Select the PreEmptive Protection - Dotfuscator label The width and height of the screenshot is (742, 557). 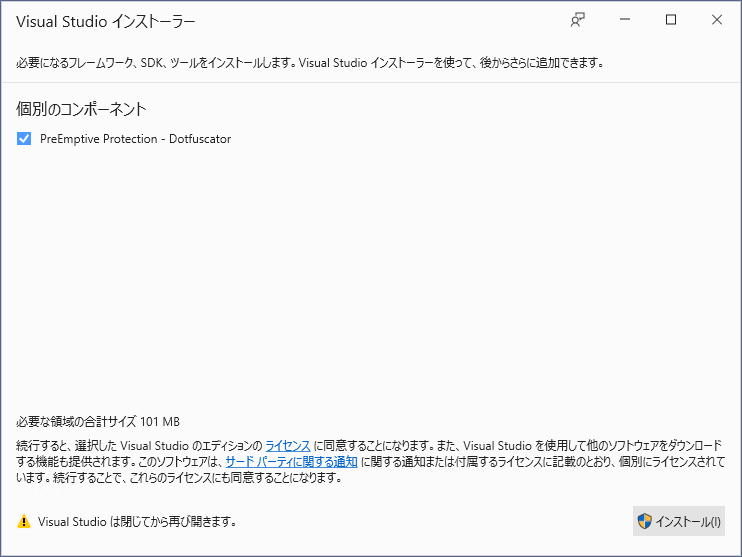coord(135,139)
